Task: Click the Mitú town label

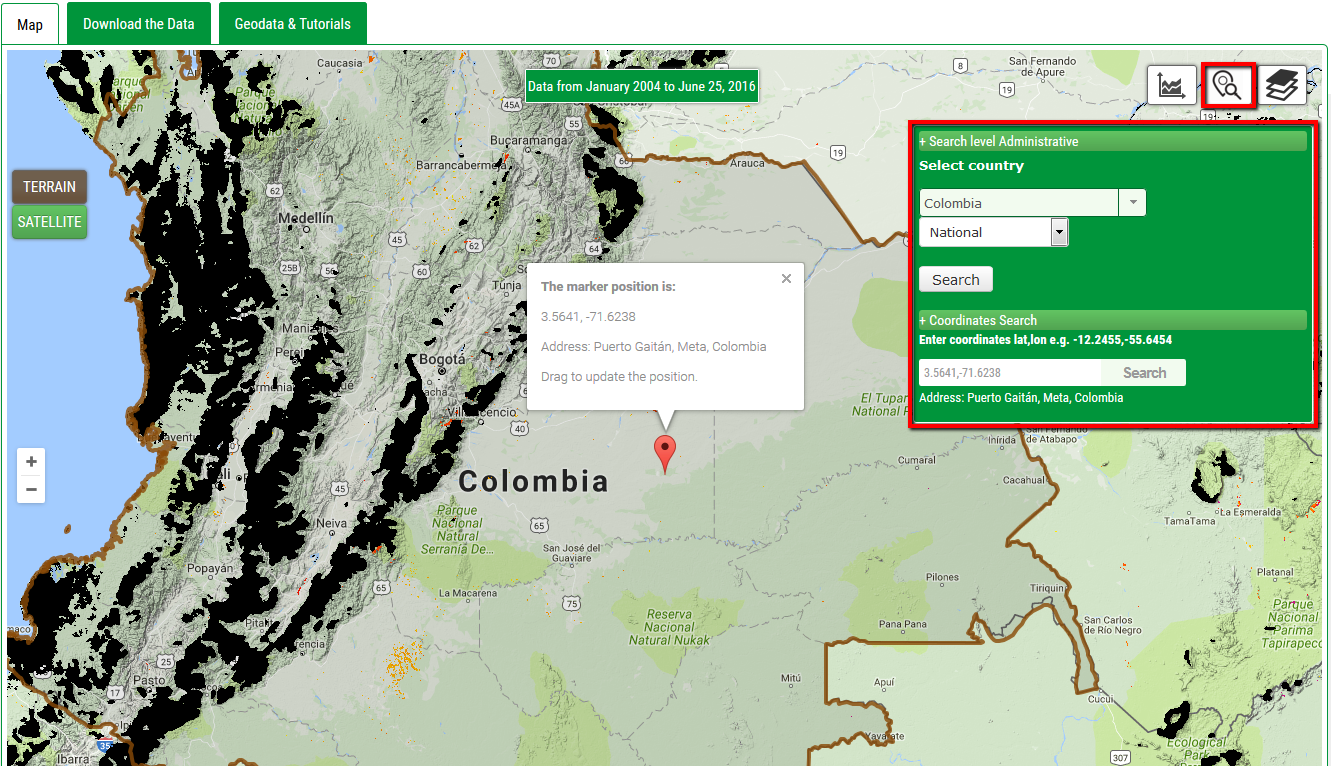Action: click(x=791, y=678)
